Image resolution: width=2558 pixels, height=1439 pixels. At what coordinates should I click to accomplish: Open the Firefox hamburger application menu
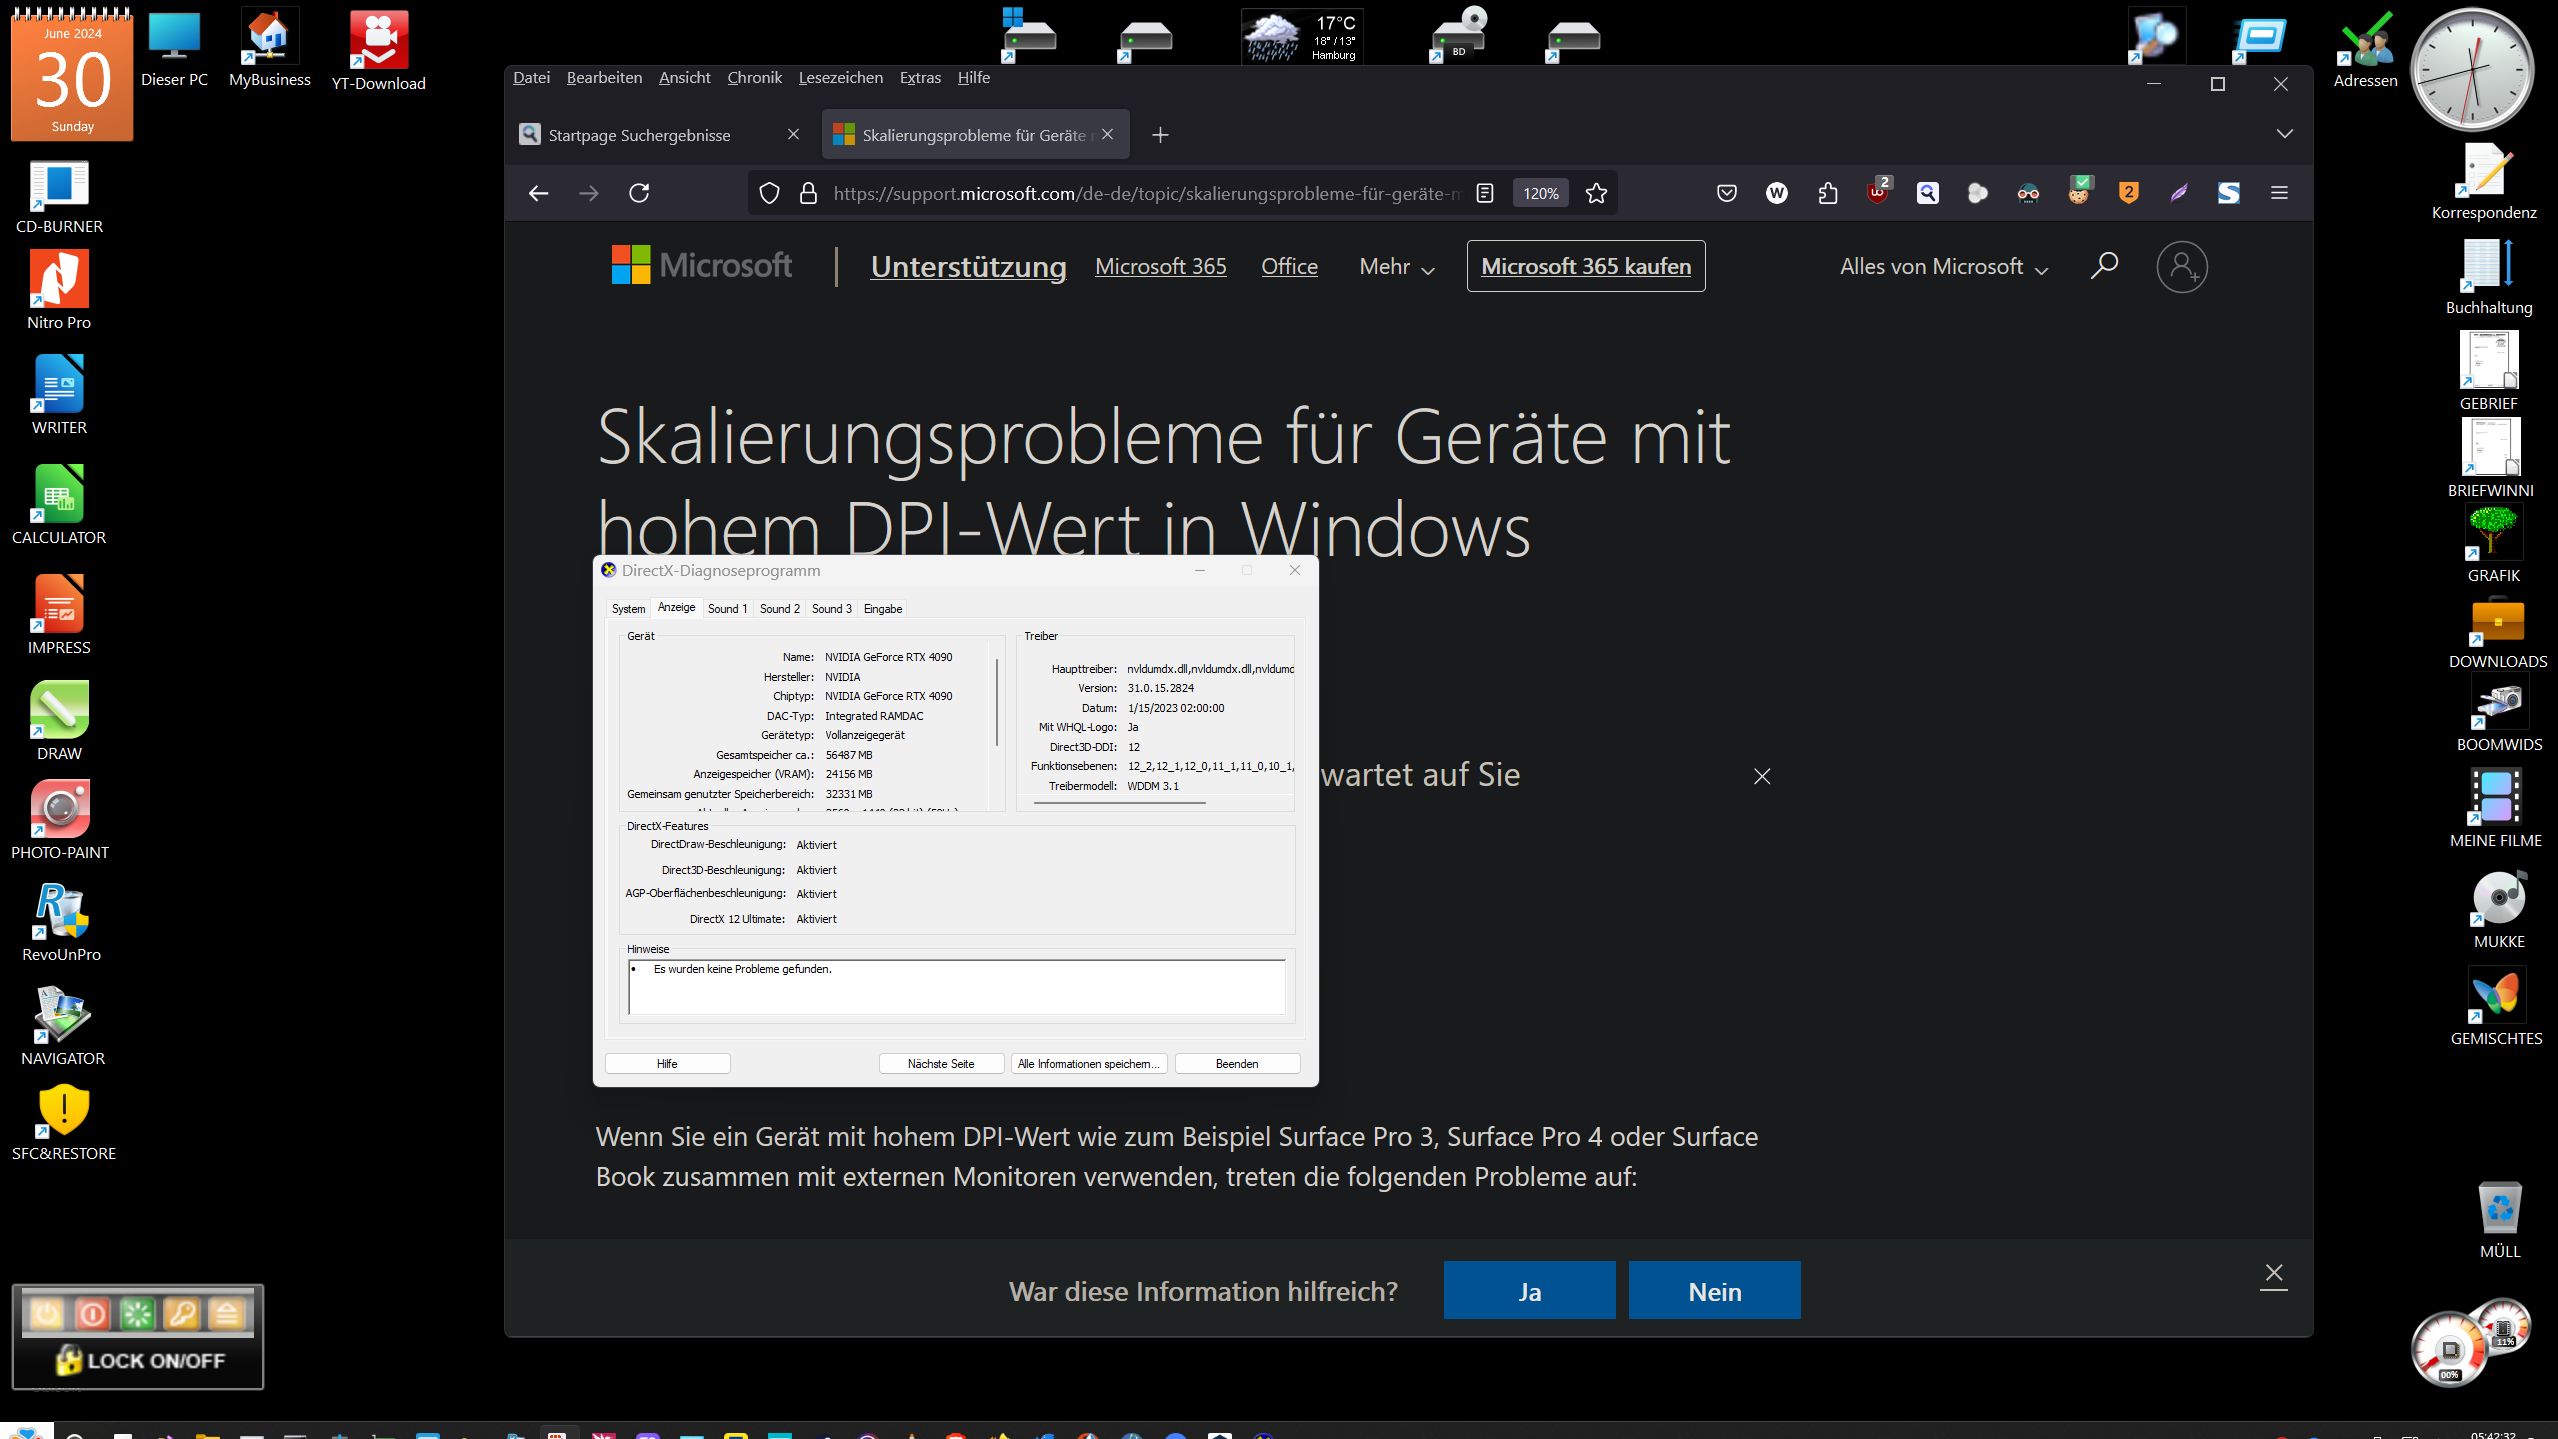[2279, 193]
